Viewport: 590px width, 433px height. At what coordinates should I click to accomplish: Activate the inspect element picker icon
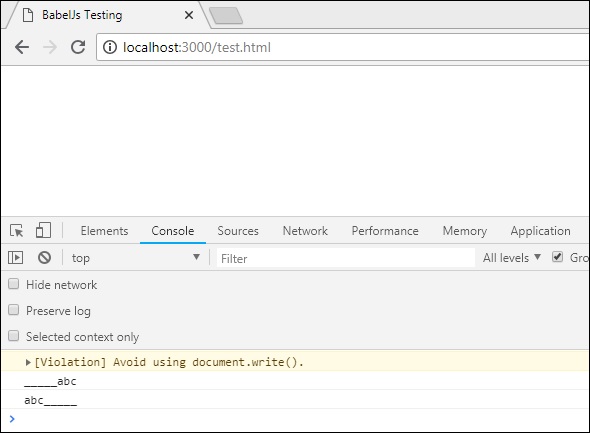click(17, 230)
